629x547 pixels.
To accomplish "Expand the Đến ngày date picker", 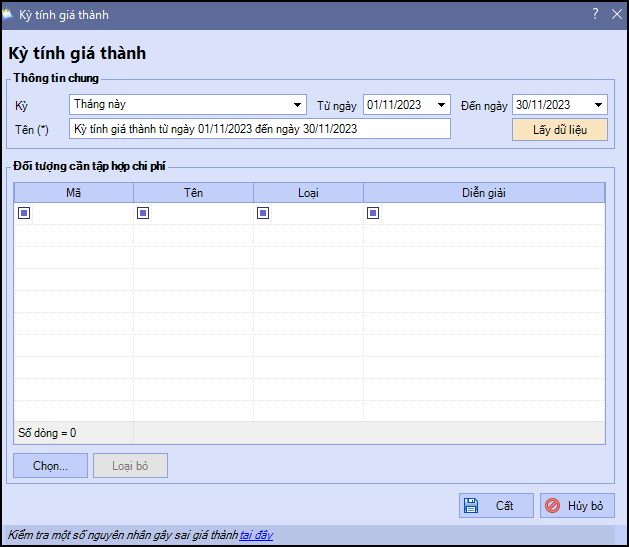I will pos(598,105).
